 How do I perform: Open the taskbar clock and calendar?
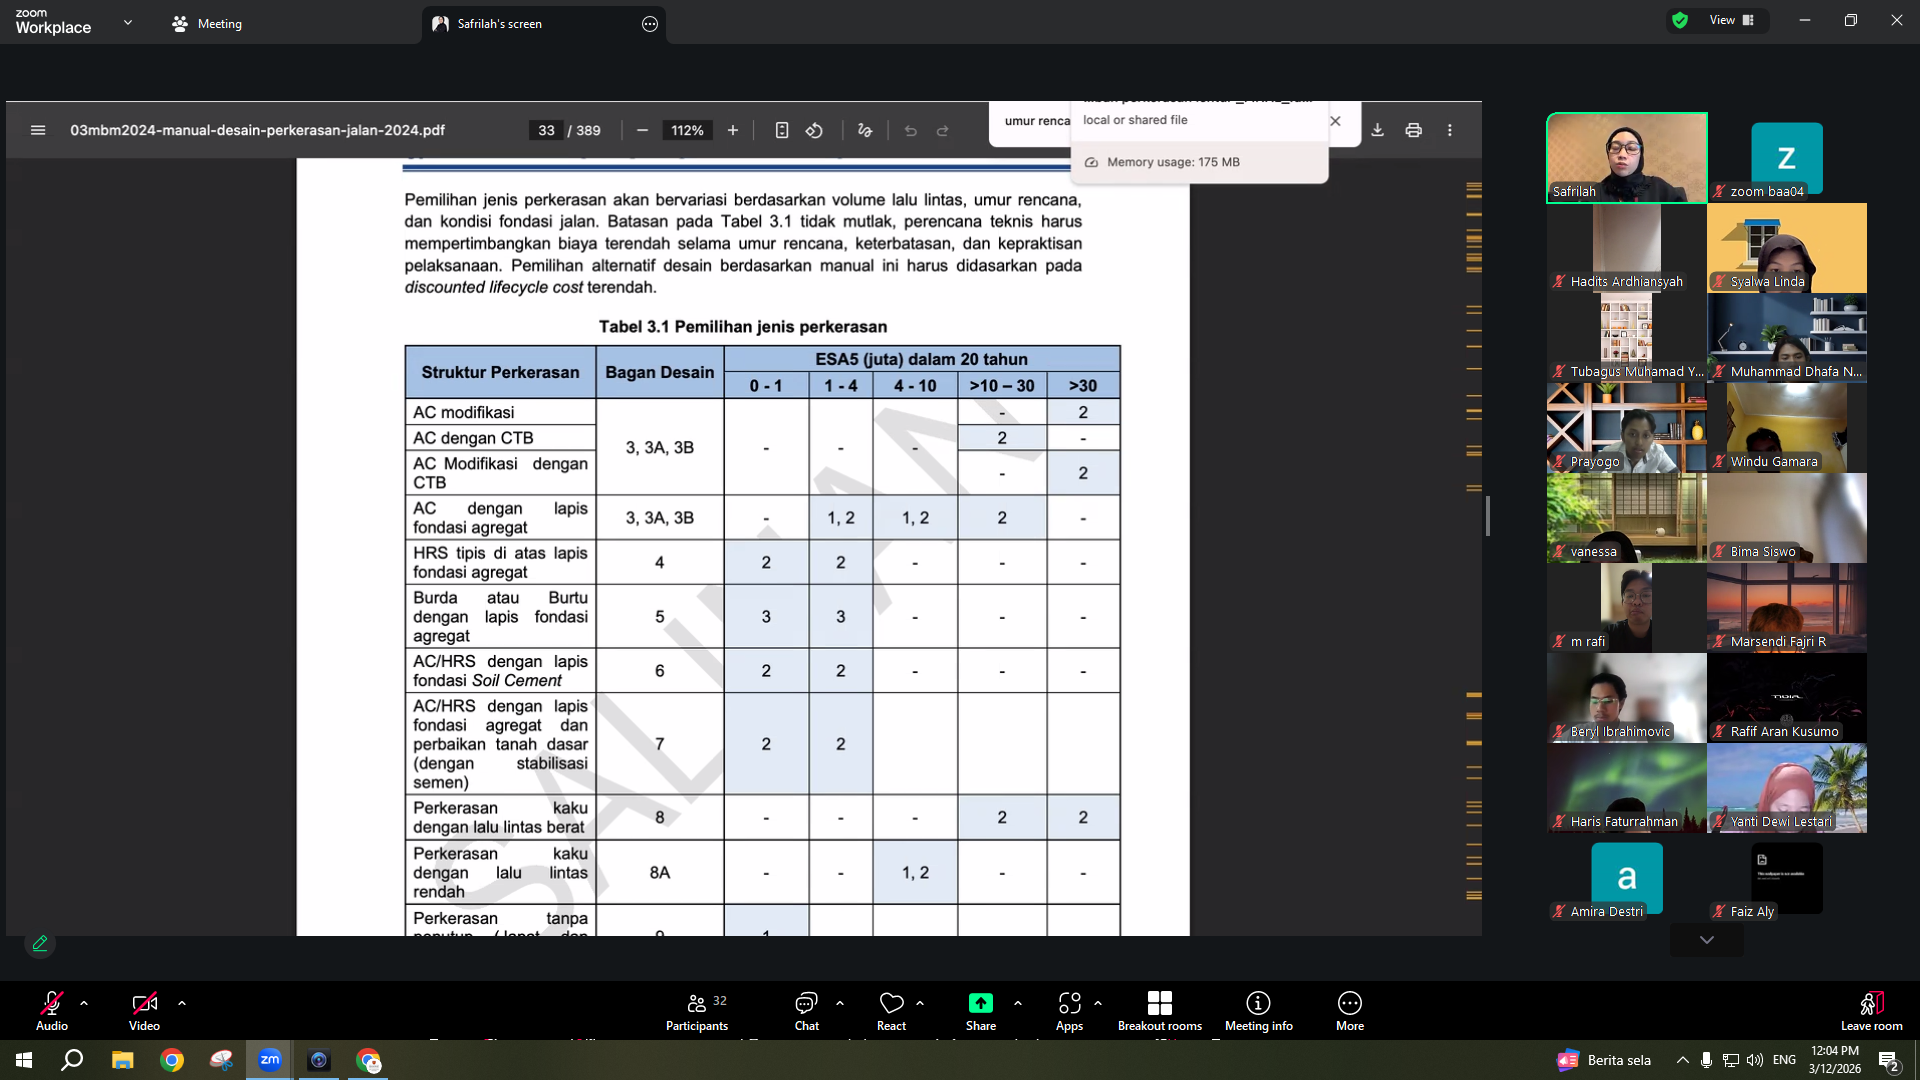(1835, 1060)
